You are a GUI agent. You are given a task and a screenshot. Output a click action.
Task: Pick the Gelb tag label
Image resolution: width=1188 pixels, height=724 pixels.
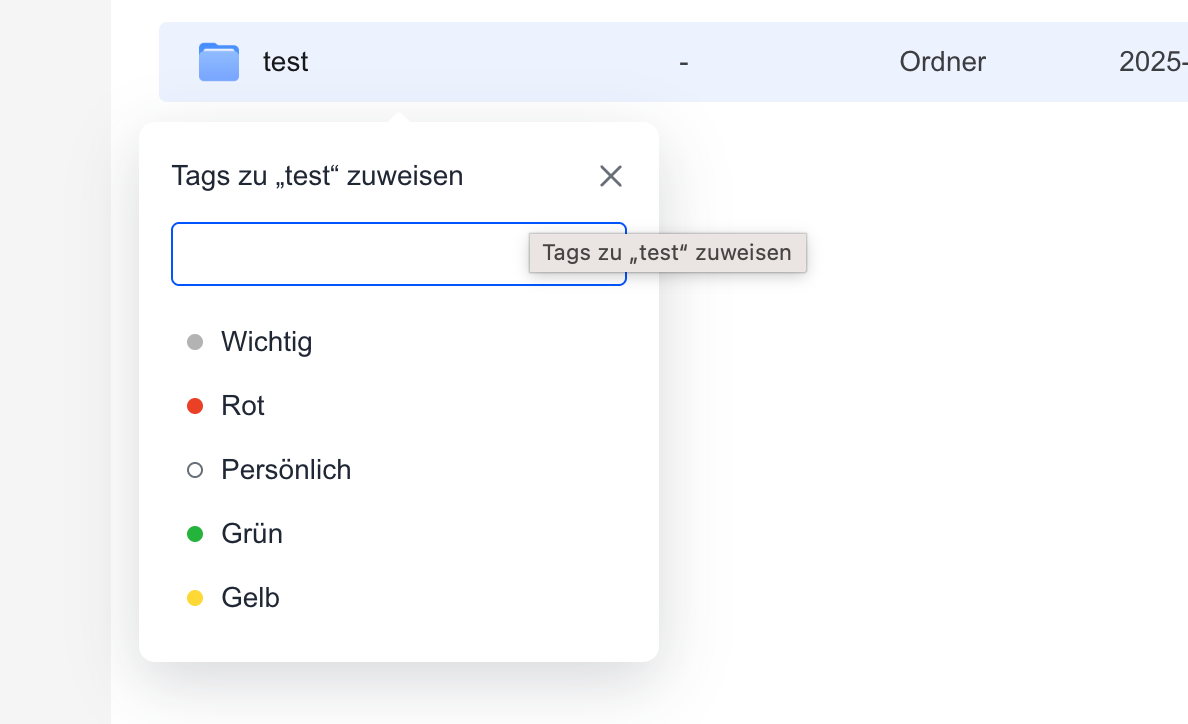(x=250, y=598)
